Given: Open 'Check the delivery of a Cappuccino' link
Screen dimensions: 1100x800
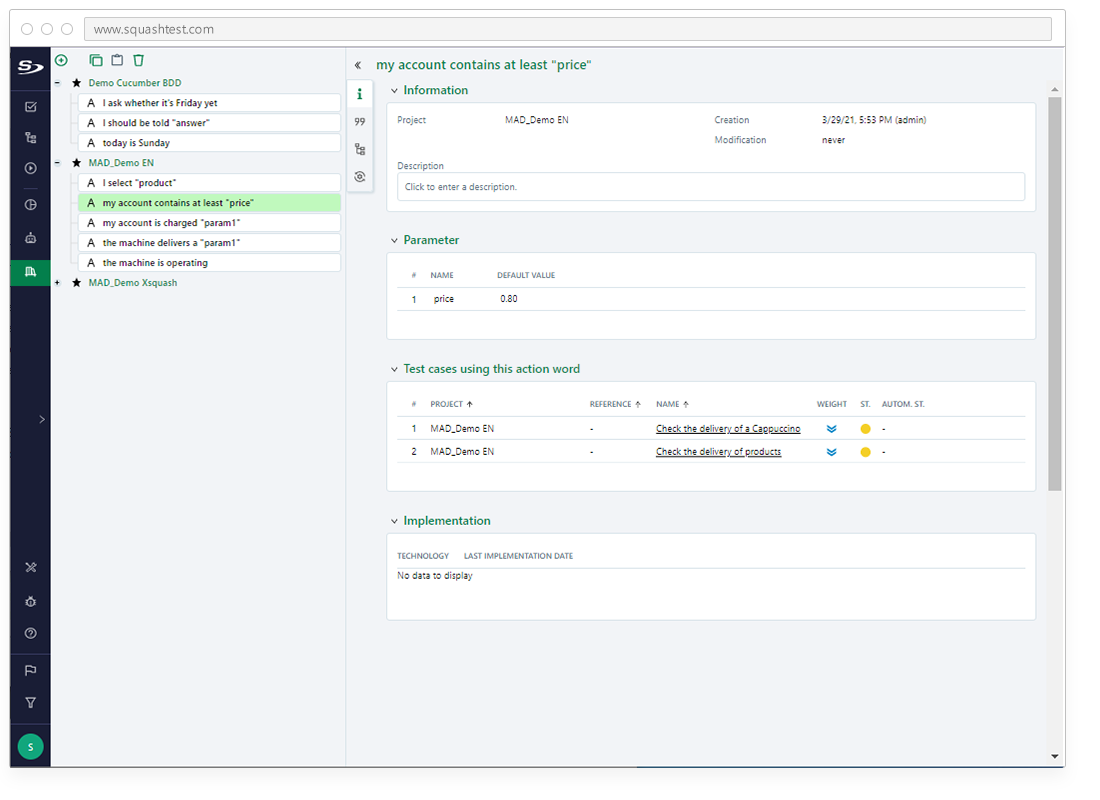Looking at the screenshot, I should (x=727, y=429).
